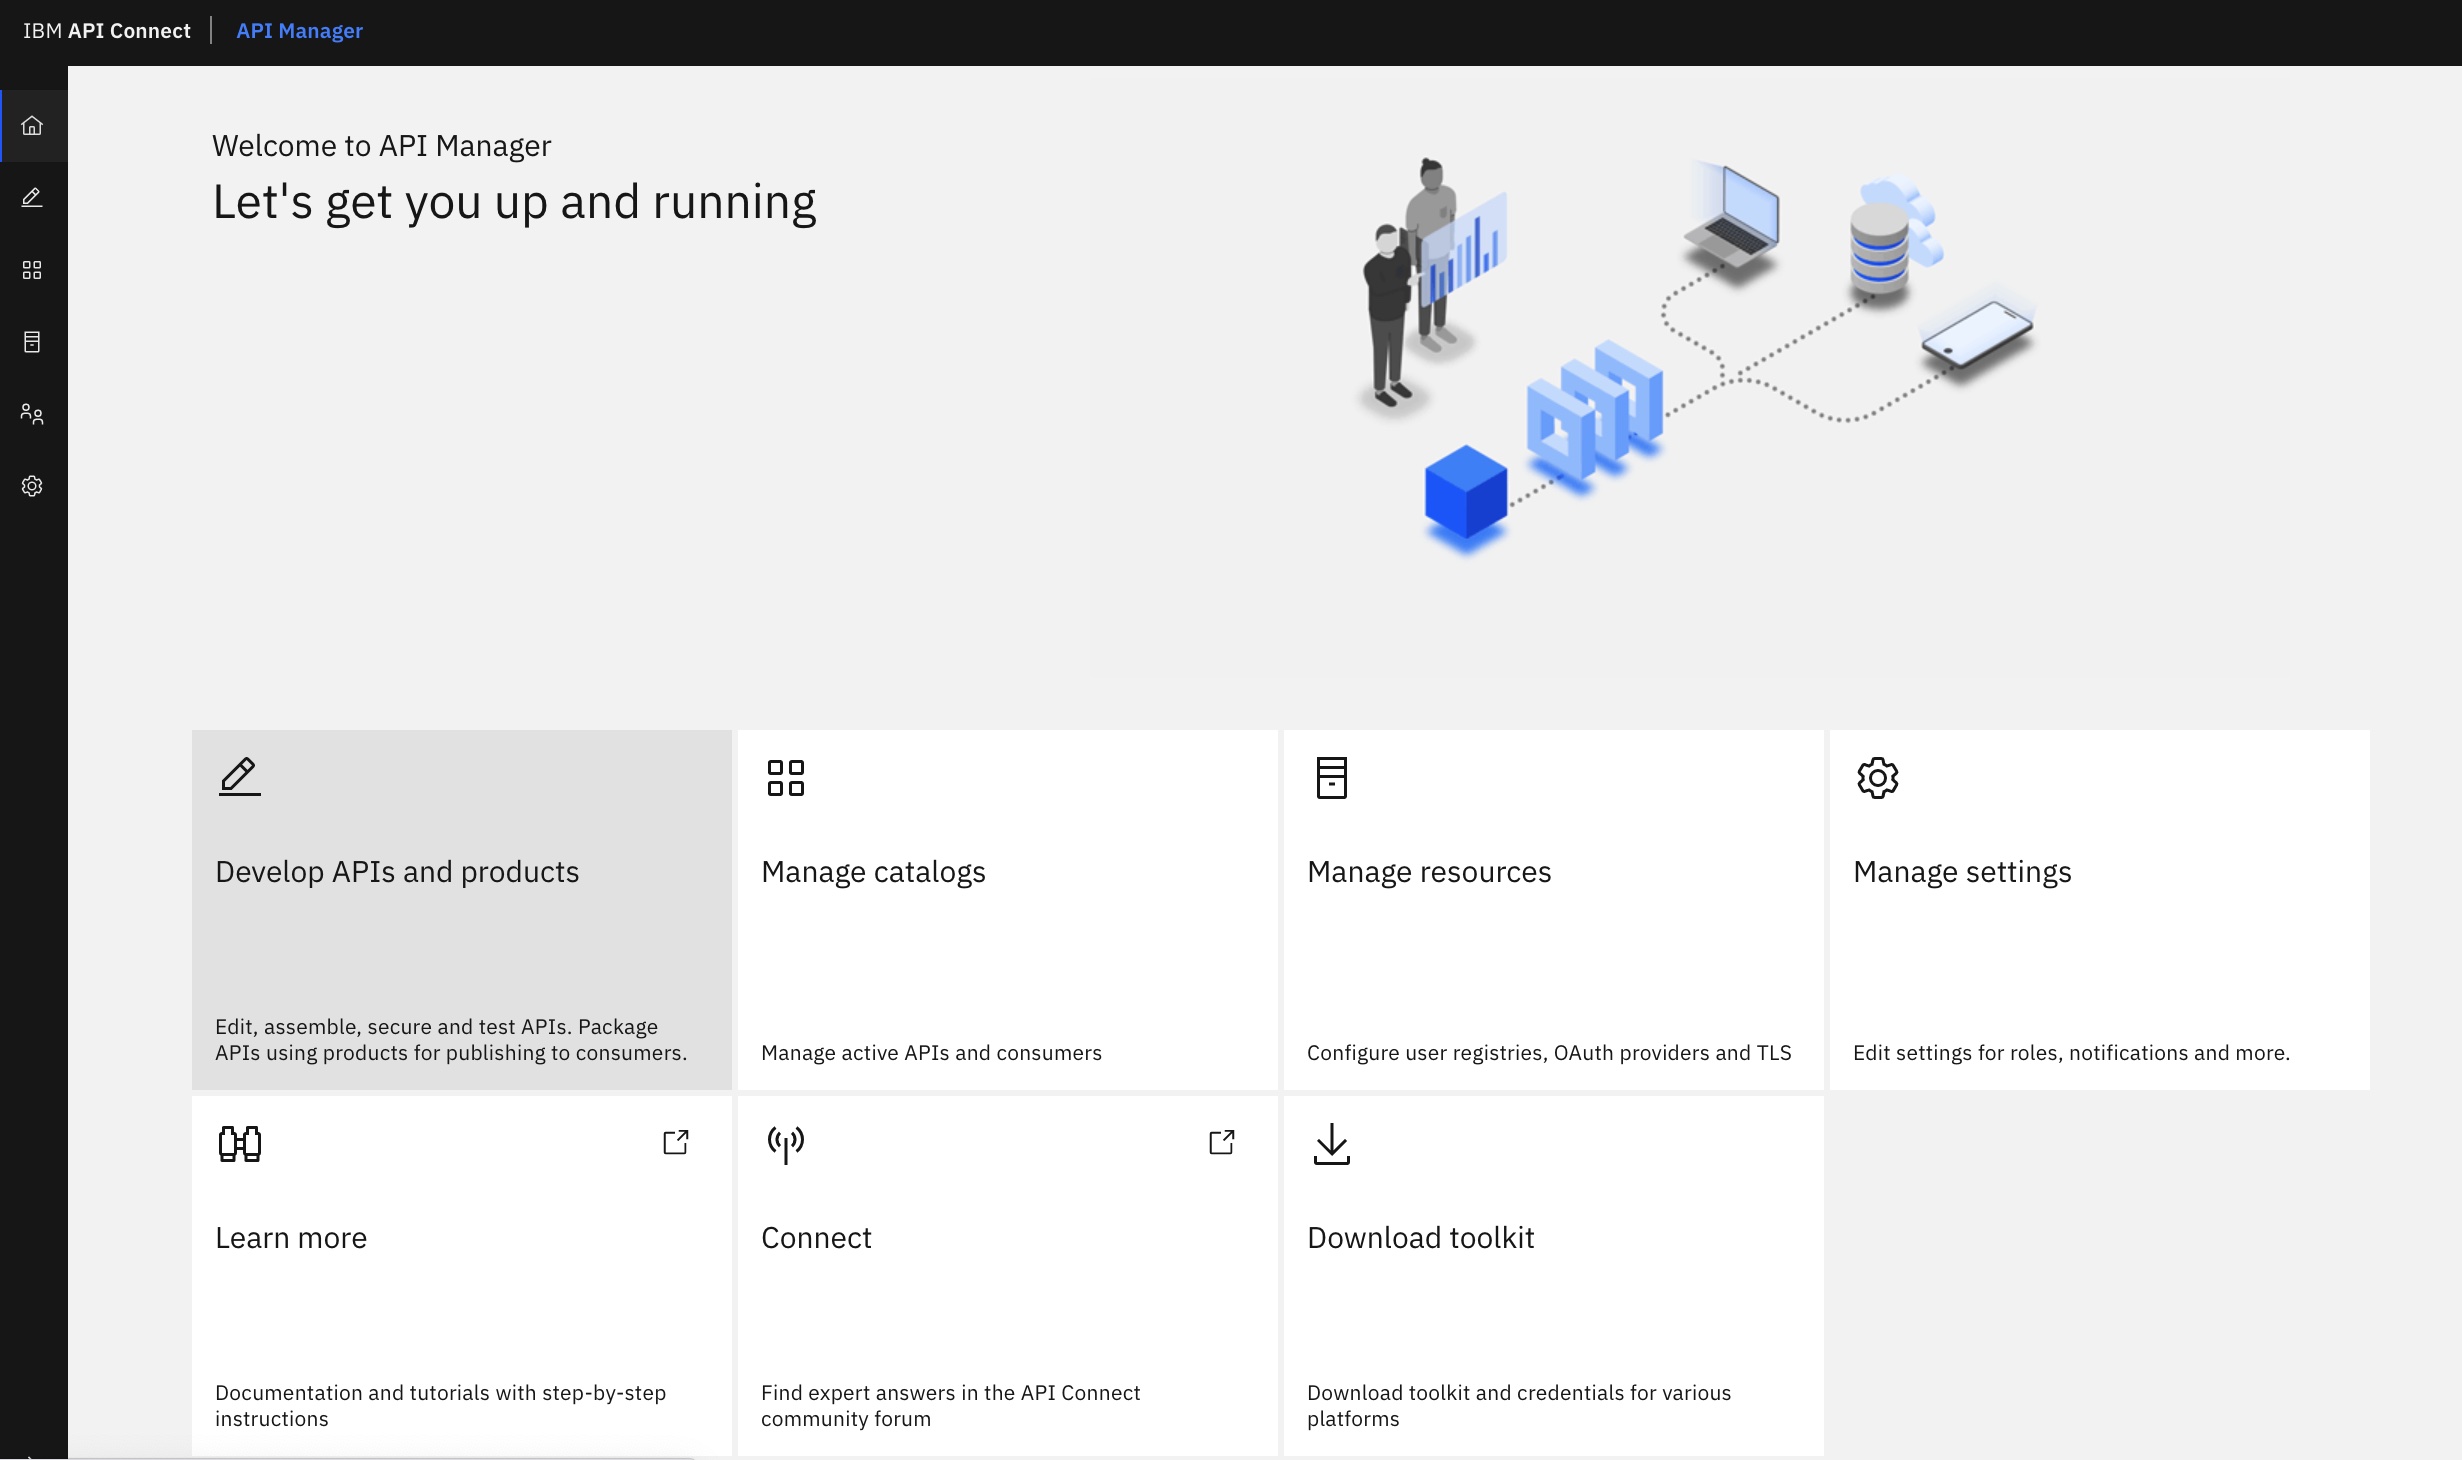
Task: Click 'Download toolkit and credentials for various platforms'
Action: click(x=1519, y=1406)
